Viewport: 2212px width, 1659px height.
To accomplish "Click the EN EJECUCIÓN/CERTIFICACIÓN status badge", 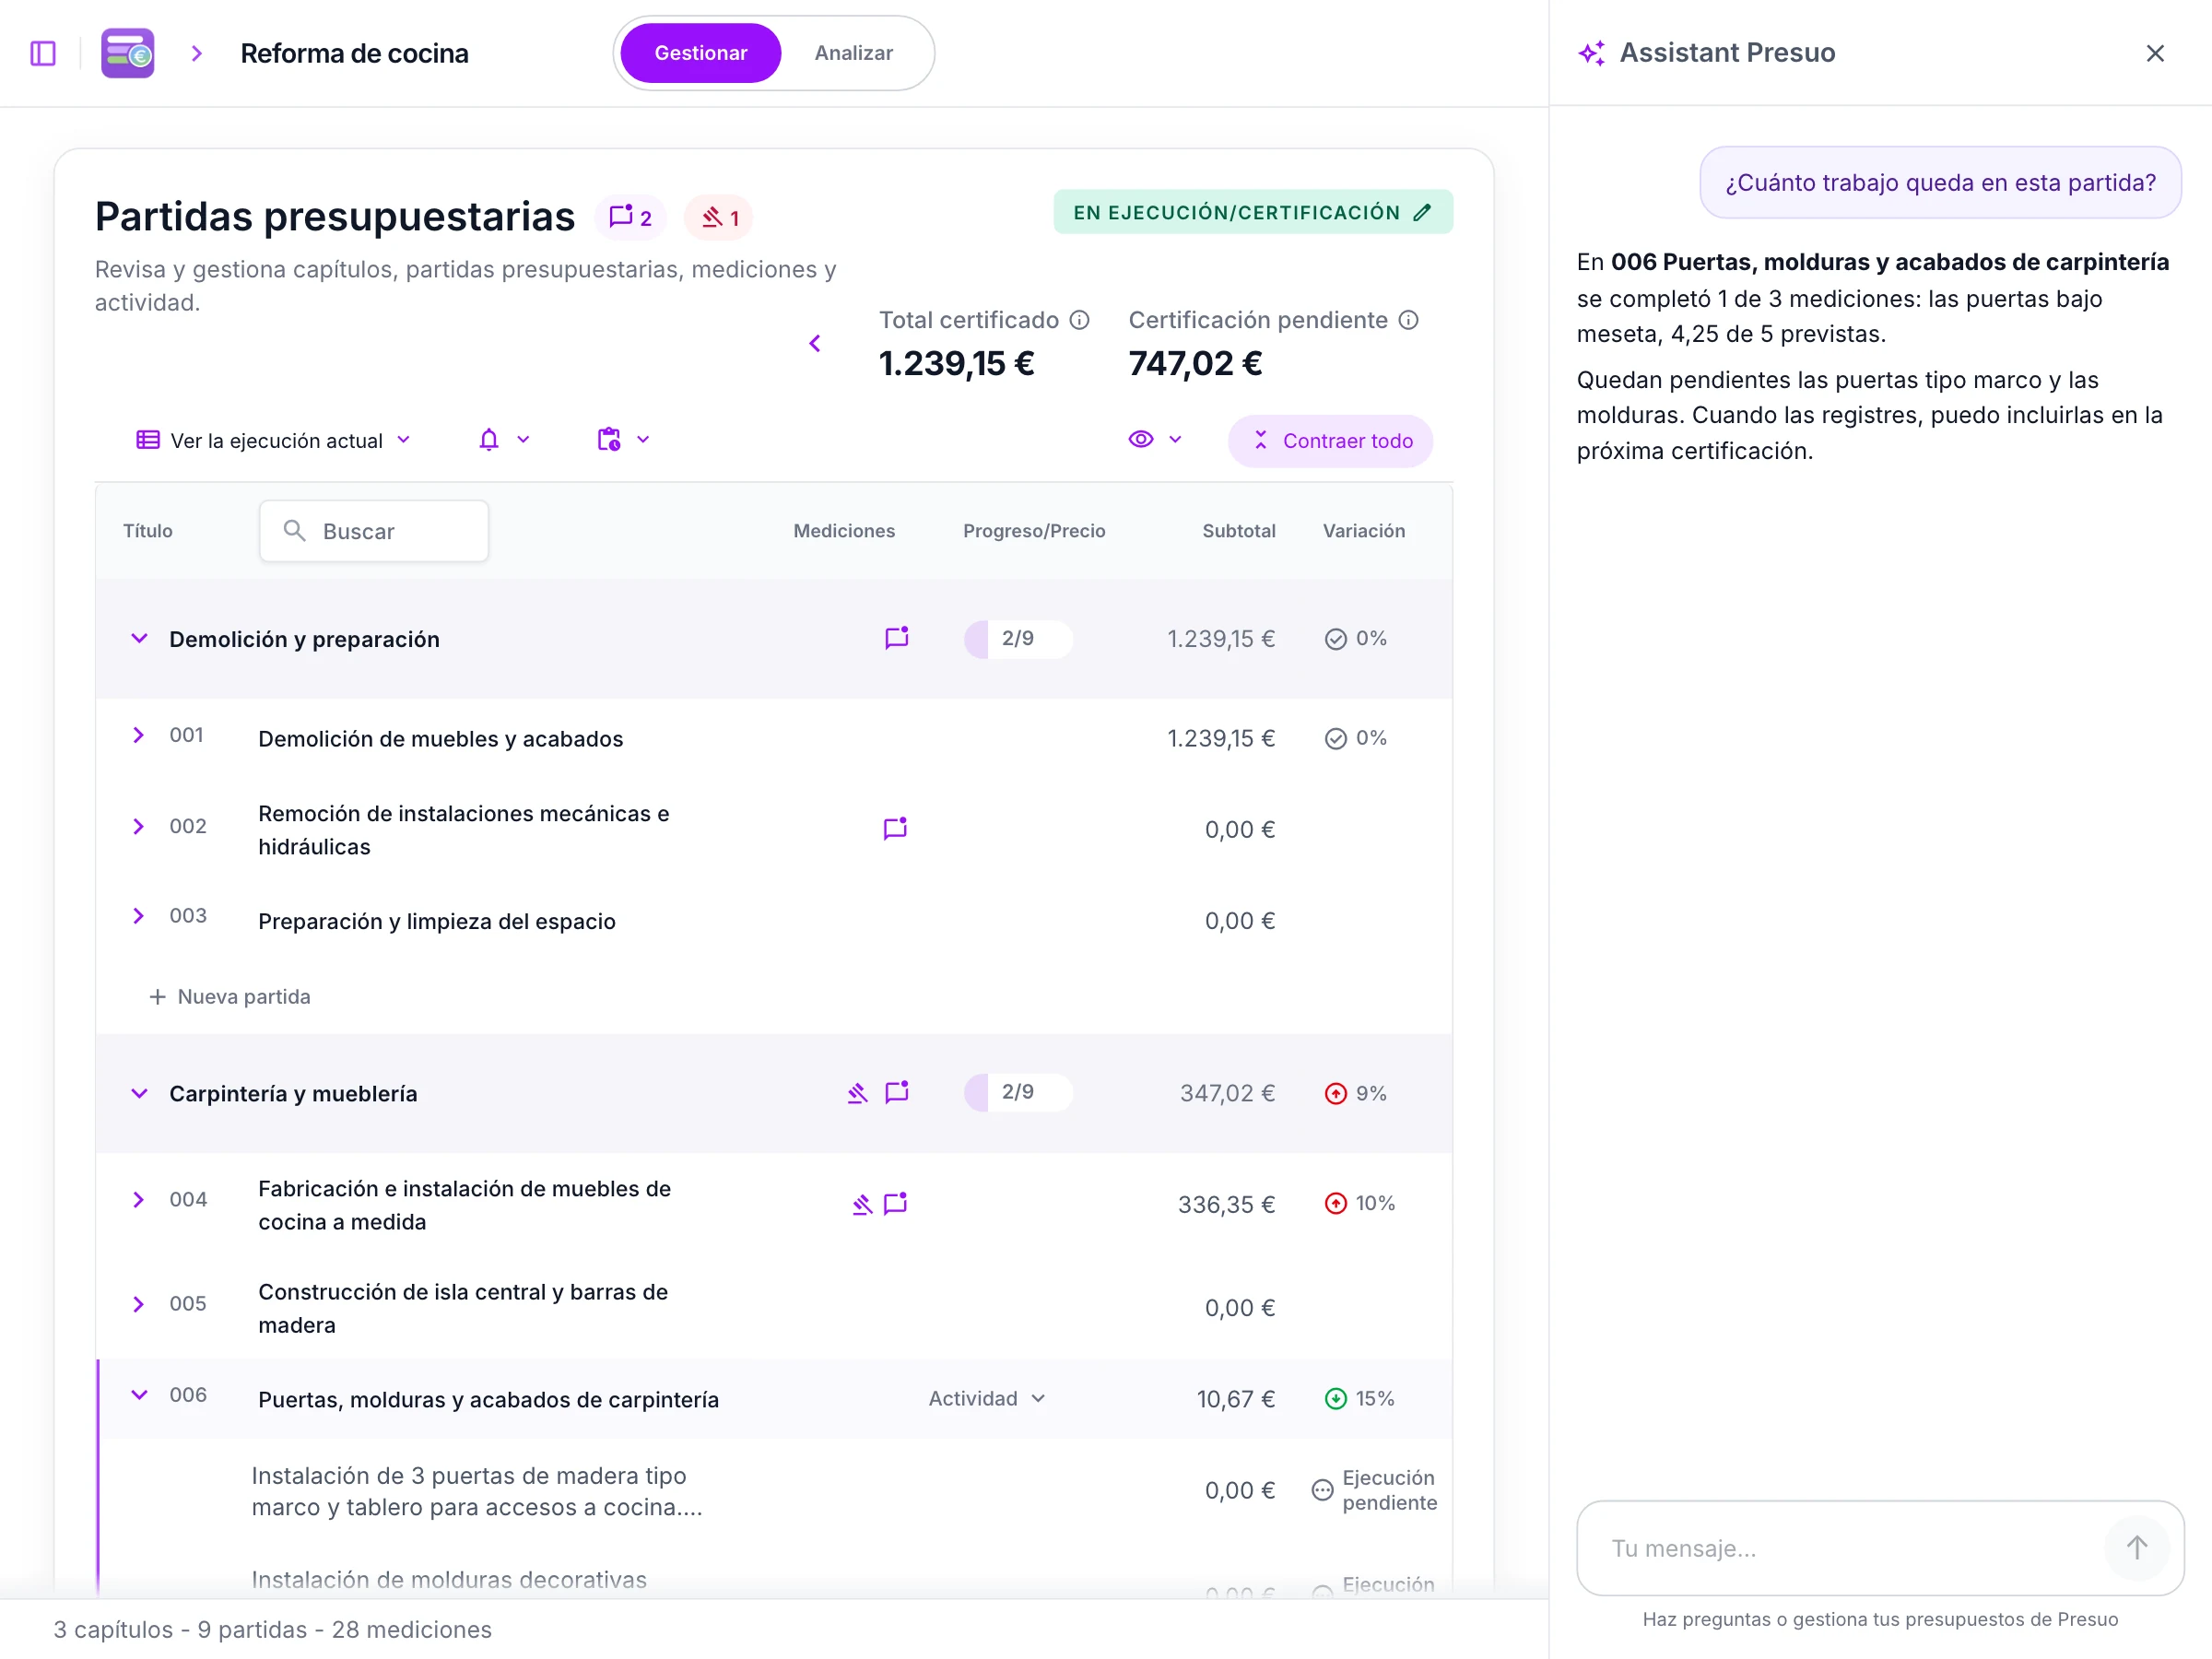I will [1252, 212].
